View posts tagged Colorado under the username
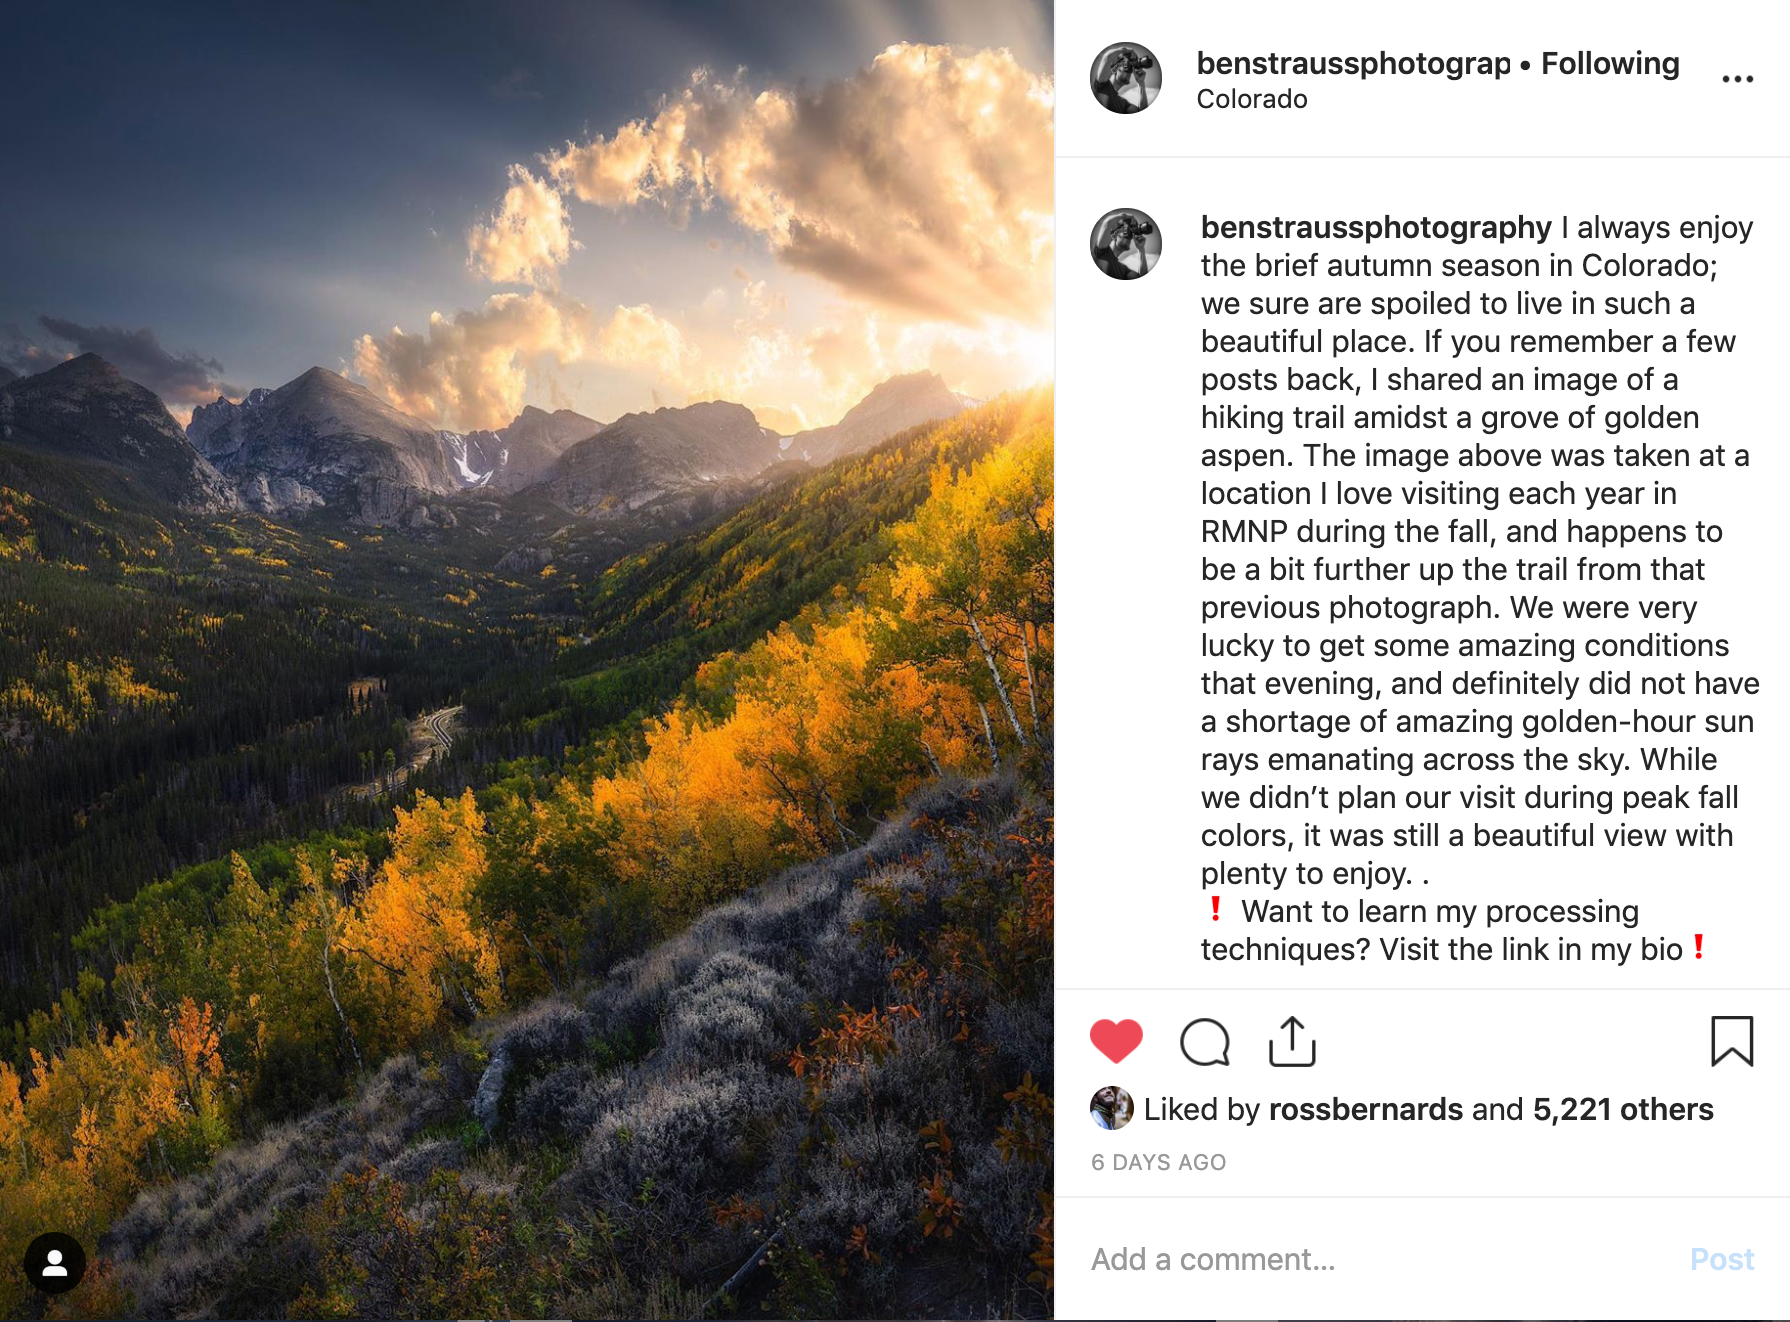The height and width of the screenshot is (1322, 1790). pos(1250,98)
